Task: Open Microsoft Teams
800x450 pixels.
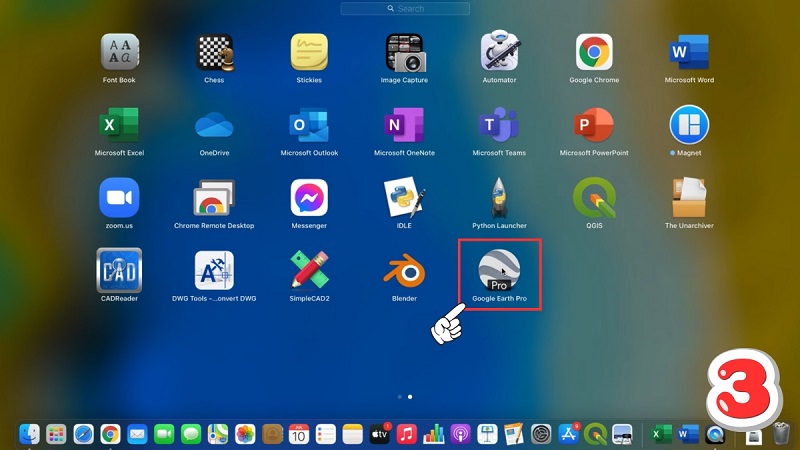Action: [499, 125]
